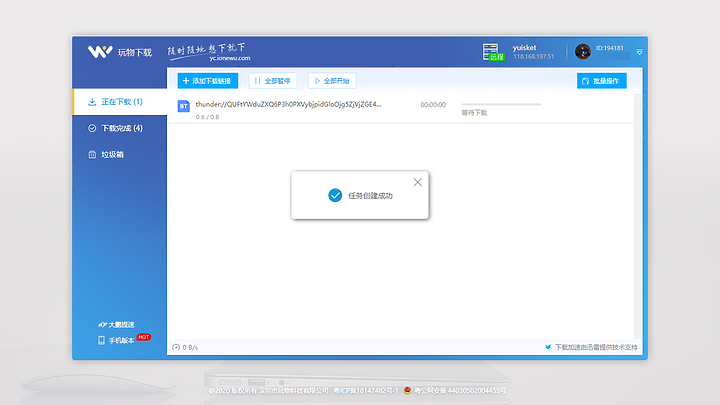Open 大鹏提速 speed boost link
The width and height of the screenshot is (720, 405).
click(116, 325)
